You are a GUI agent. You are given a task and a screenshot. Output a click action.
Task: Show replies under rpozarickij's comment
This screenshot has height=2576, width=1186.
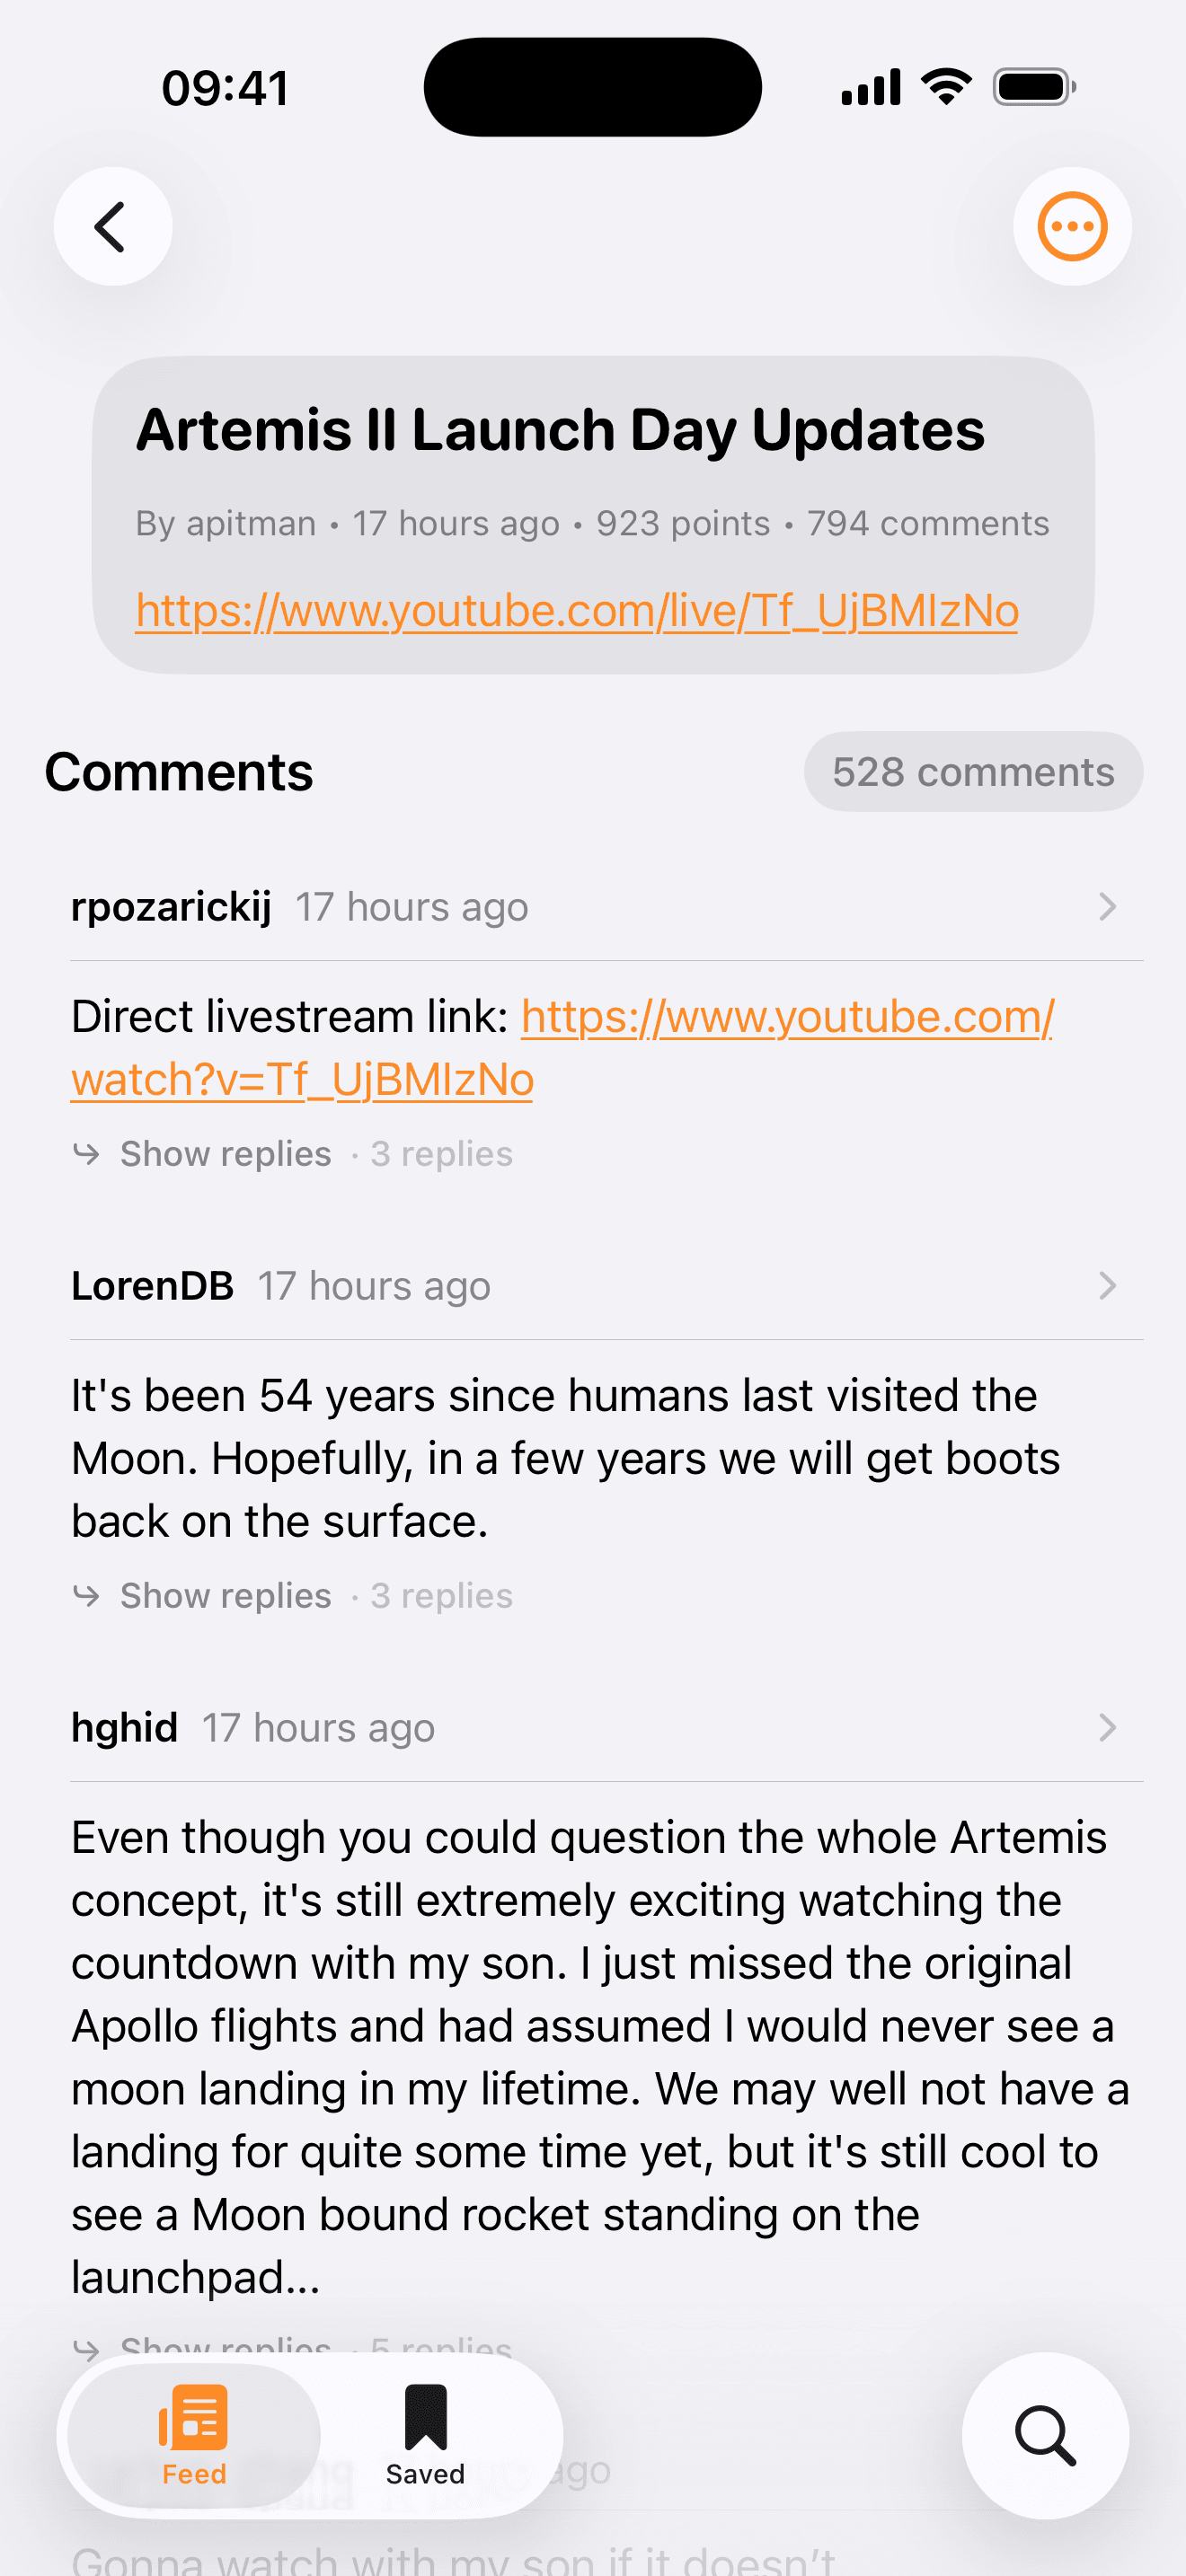pos(226,1154)
